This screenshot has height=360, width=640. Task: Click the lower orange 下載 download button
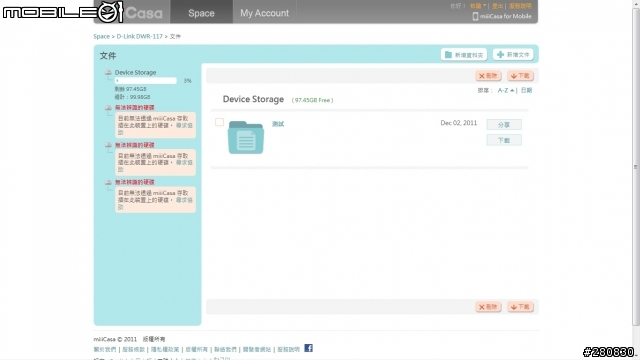[520, 307]
